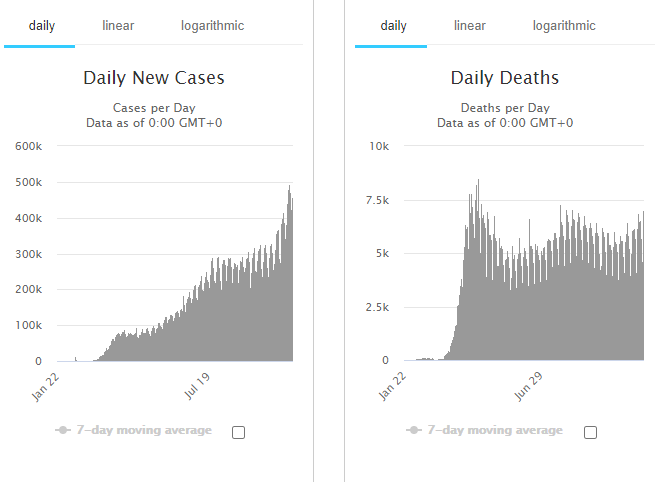
Task: Click the 7-day moving average legend label under deaths
Action: pyautogui.click(x=495, y=430)
